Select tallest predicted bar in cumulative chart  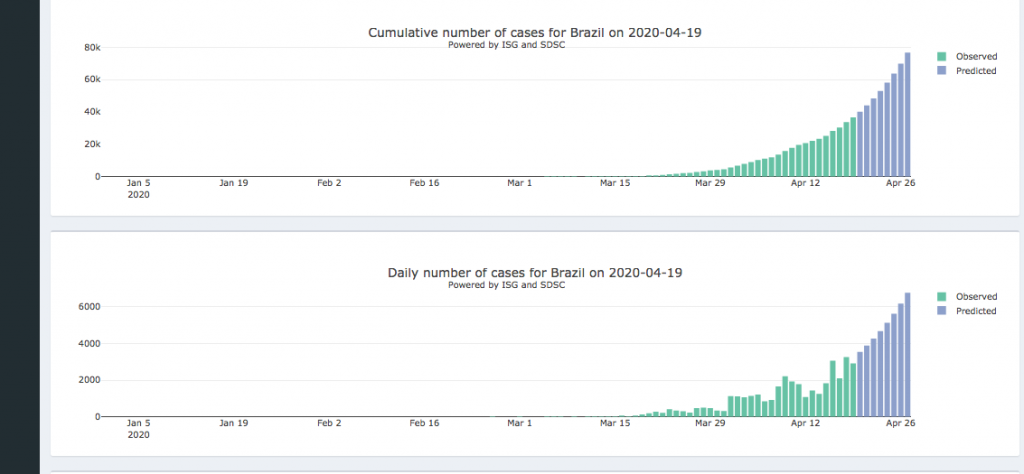click(x=907, y=114)
